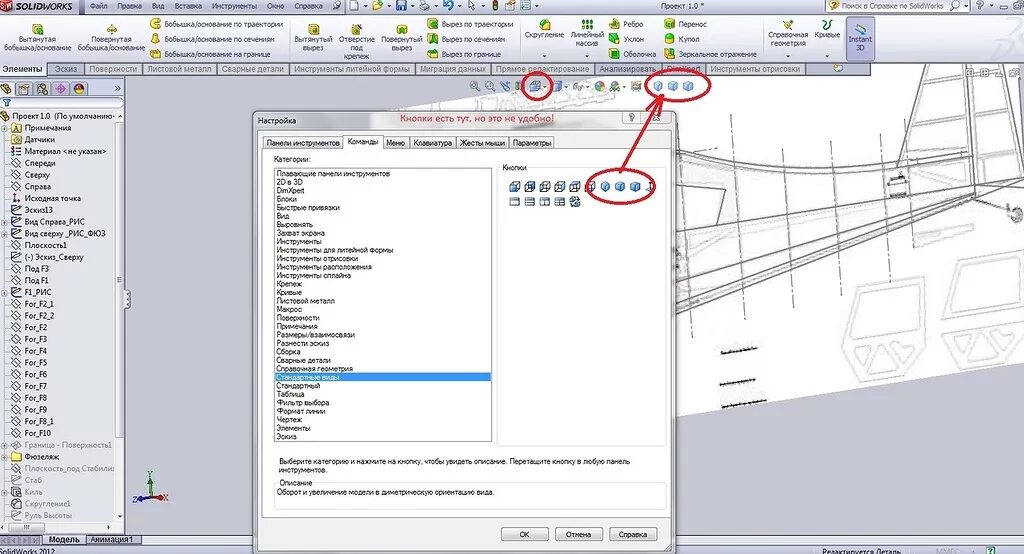Viewport: 1024px width, 554px height.
Task: Open the Файл menu
Action: [x=99, y=6]
